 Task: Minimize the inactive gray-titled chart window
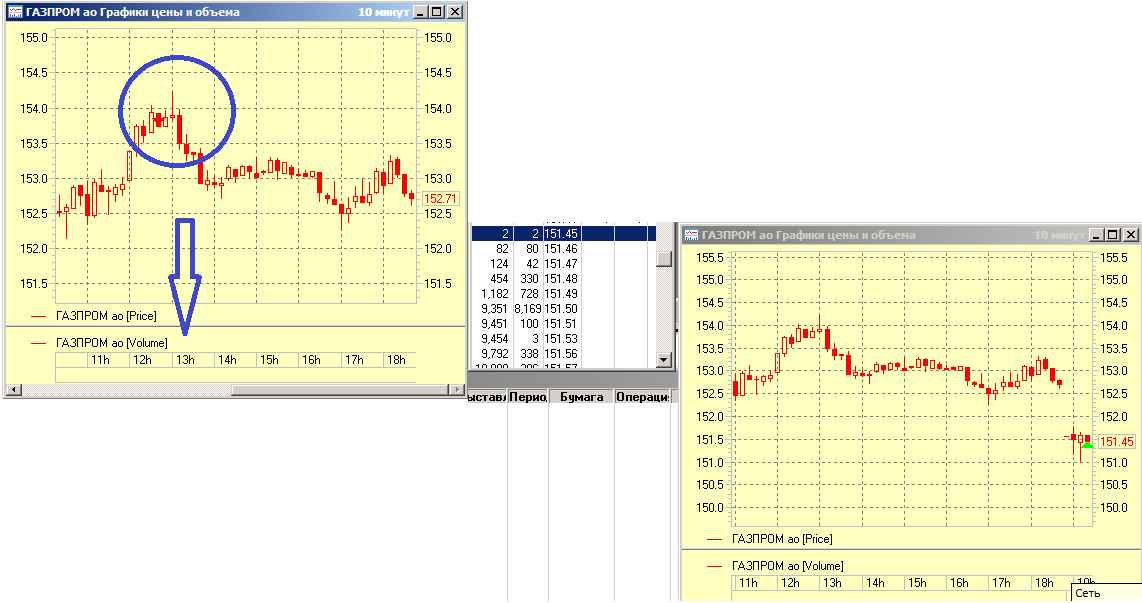pyautogui.click(x=1097, y=235)
